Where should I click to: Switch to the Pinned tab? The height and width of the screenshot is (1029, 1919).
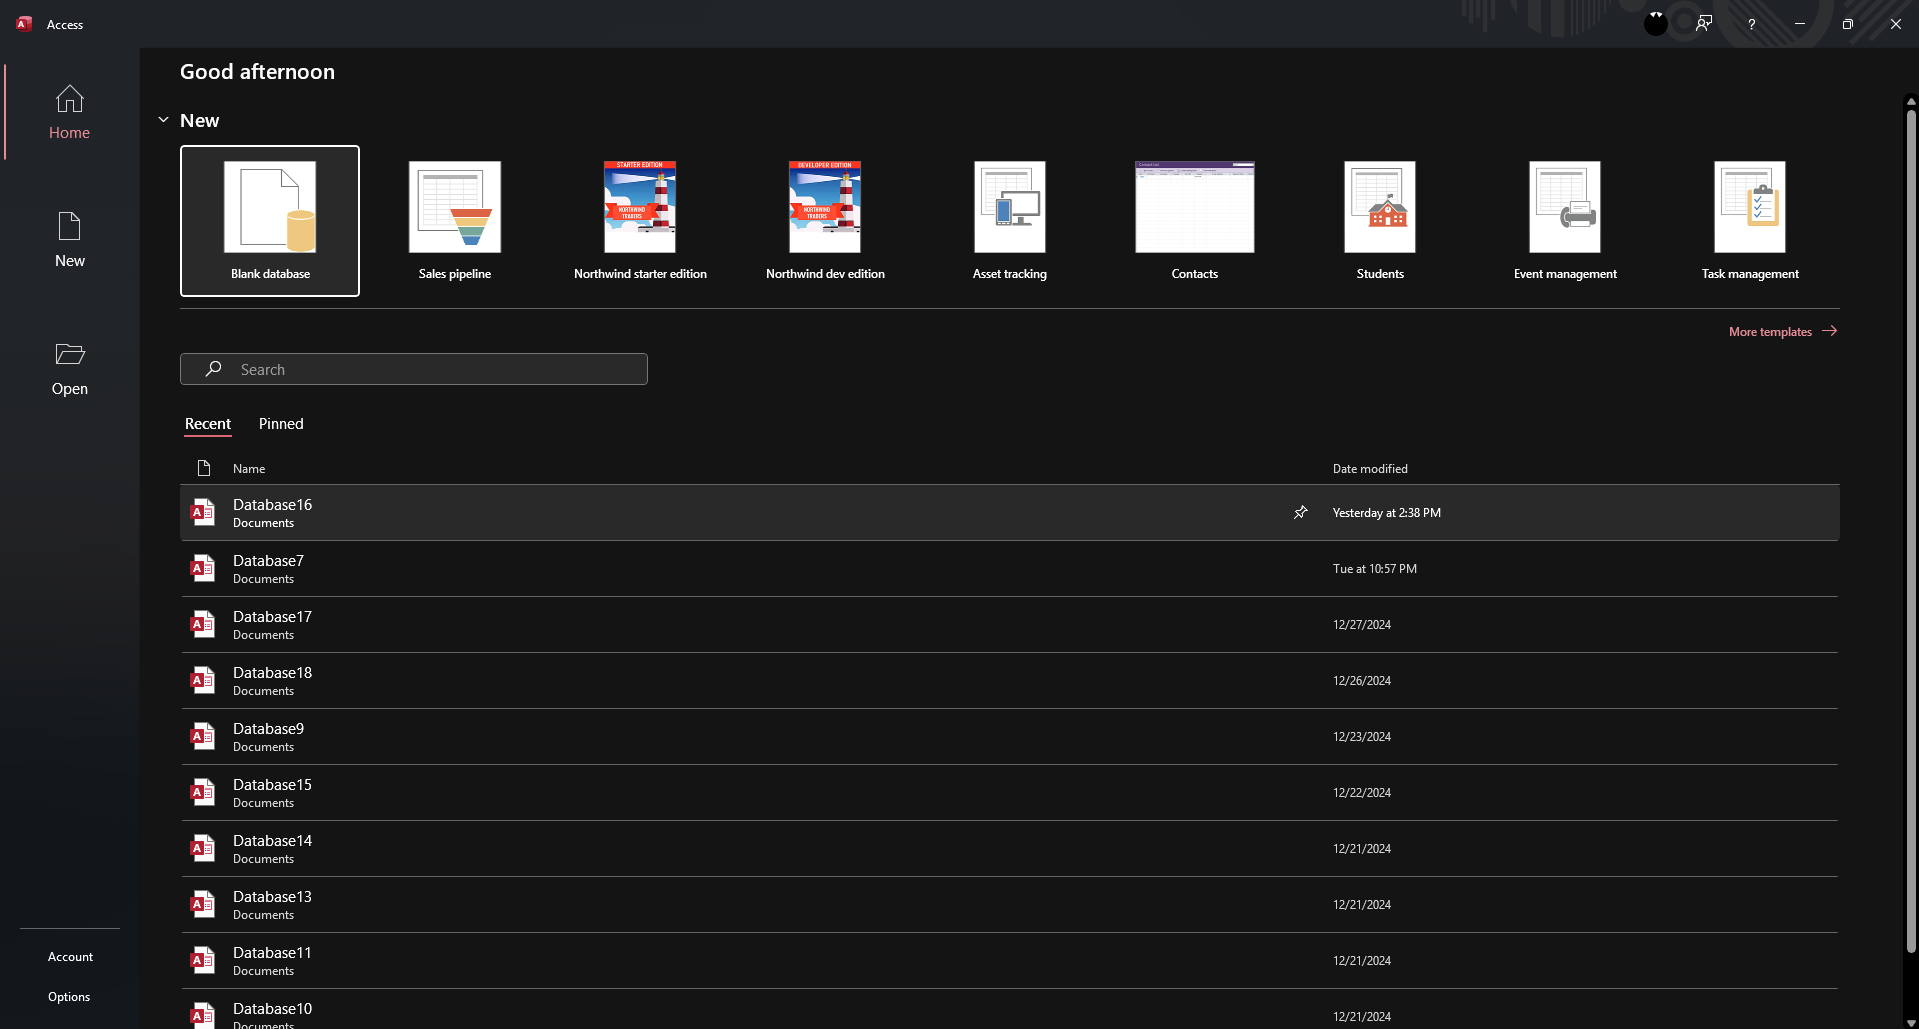click(281, 424)
